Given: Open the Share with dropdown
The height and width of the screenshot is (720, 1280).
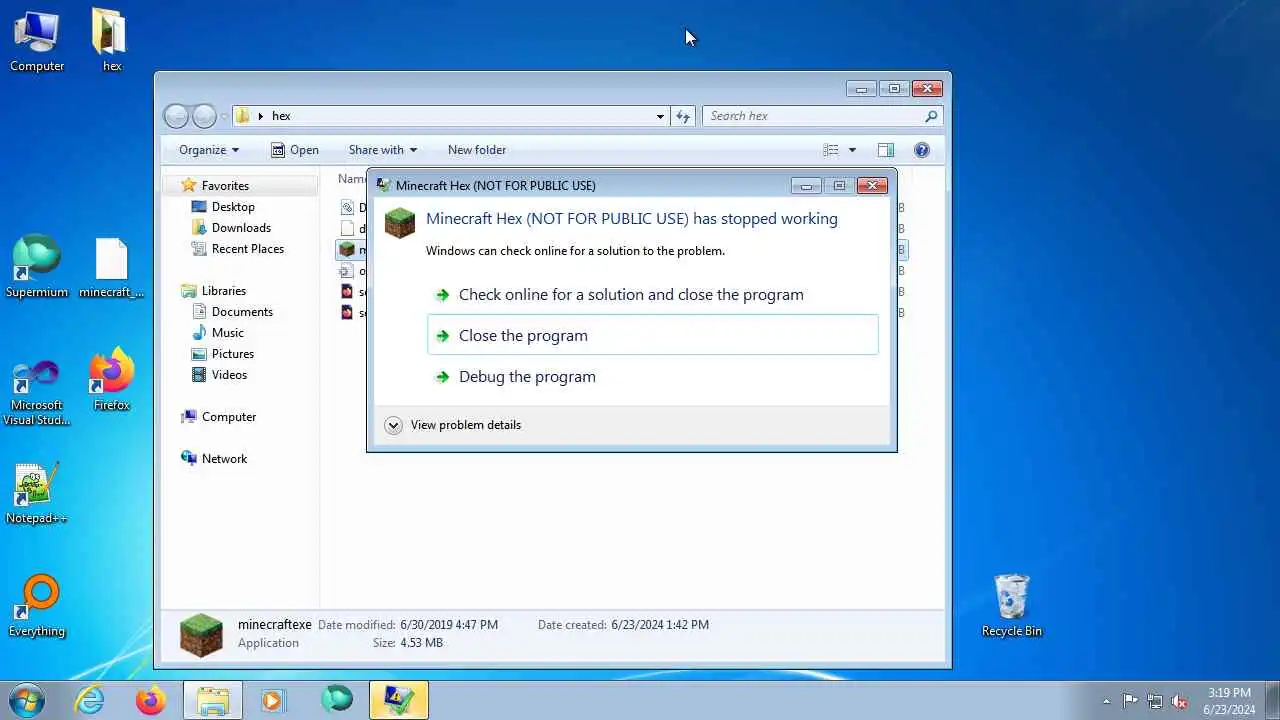Looking at the screenshot, I should [383, 150].
